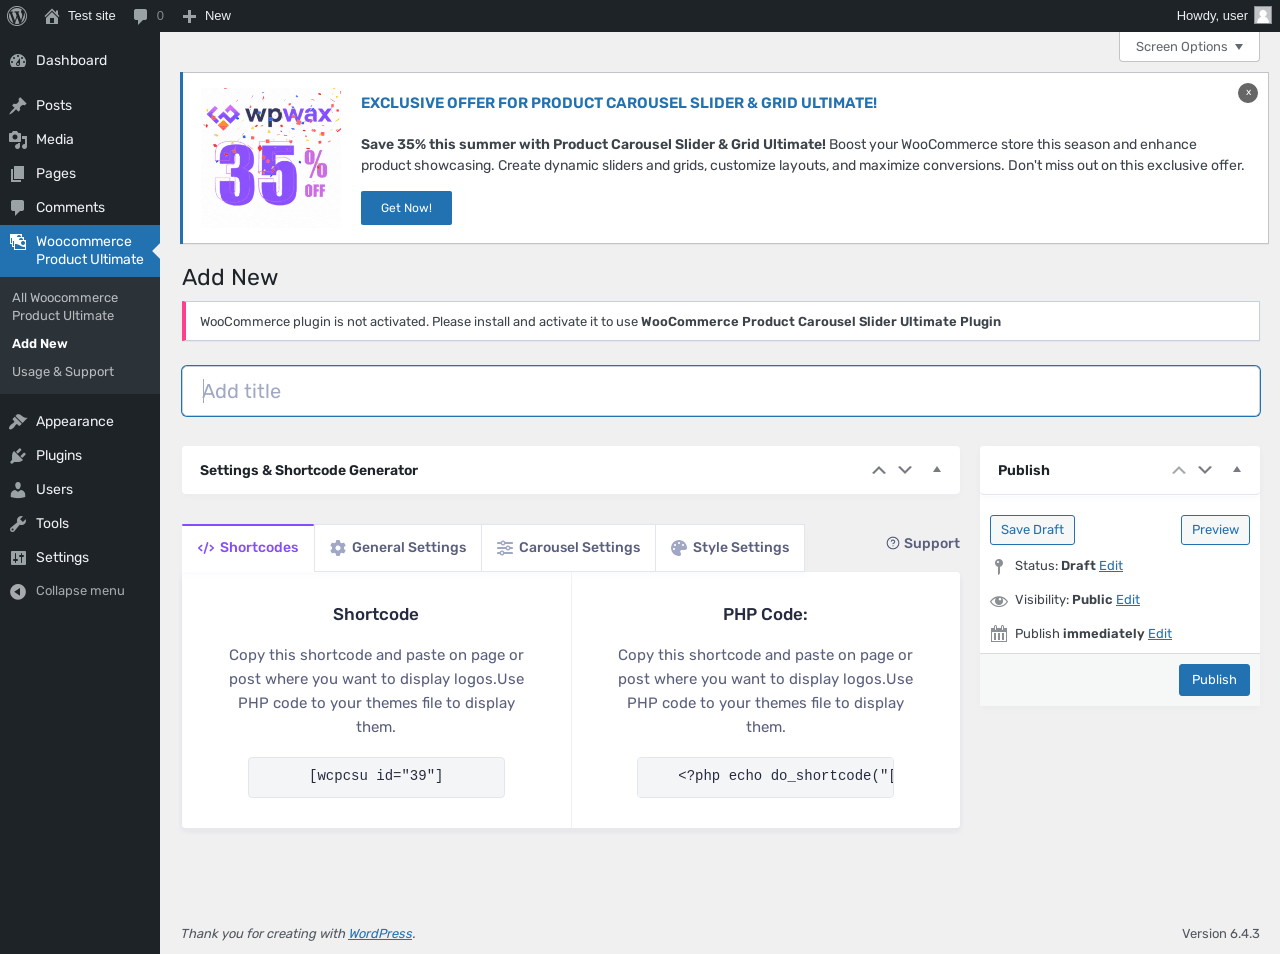Viewport: 1280px width, 954px height.
Task: Click the Save Draft button
Action: [x=1032, y=530]
